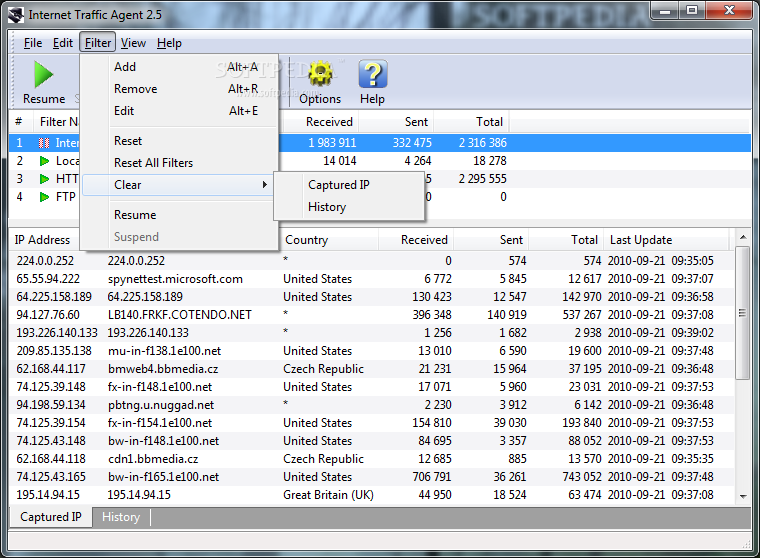Click the window resize grip in the status bar

tap(747, 545)
